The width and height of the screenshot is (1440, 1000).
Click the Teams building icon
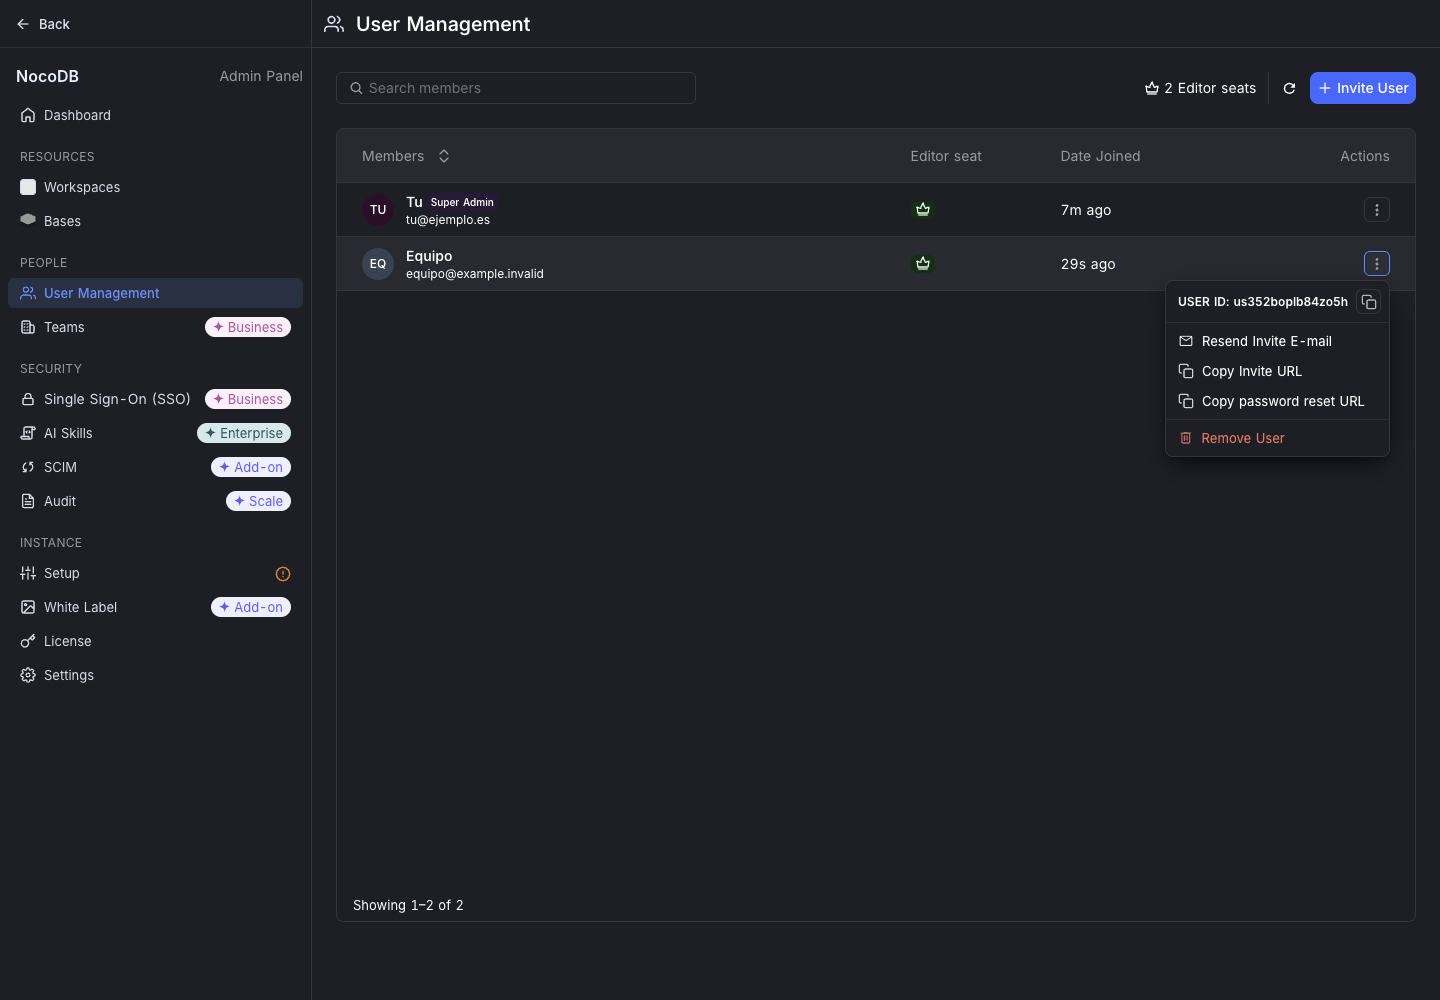coord(28,327)
